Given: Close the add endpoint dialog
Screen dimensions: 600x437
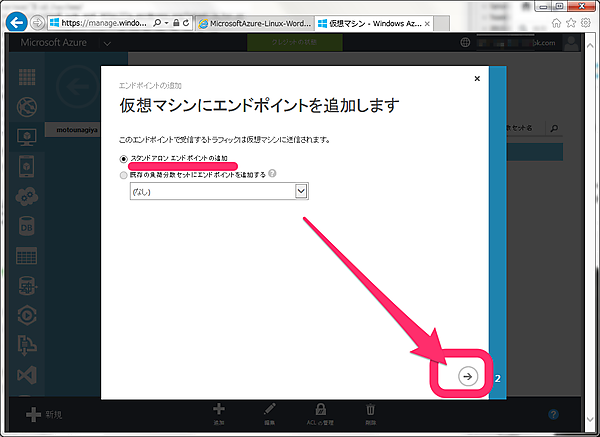Looking at the screenshot, I should point(477,77).
